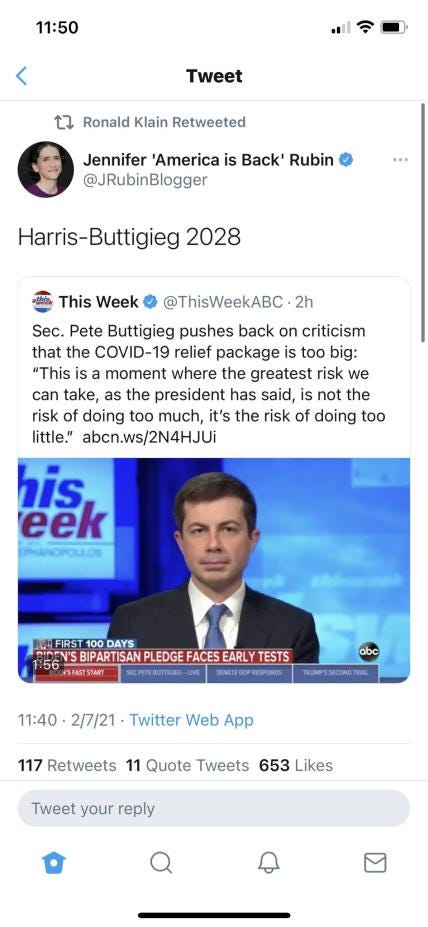Click the blue verified badge beside Rubin
Screen dimensions: 428x927
(x=346, y=160)
